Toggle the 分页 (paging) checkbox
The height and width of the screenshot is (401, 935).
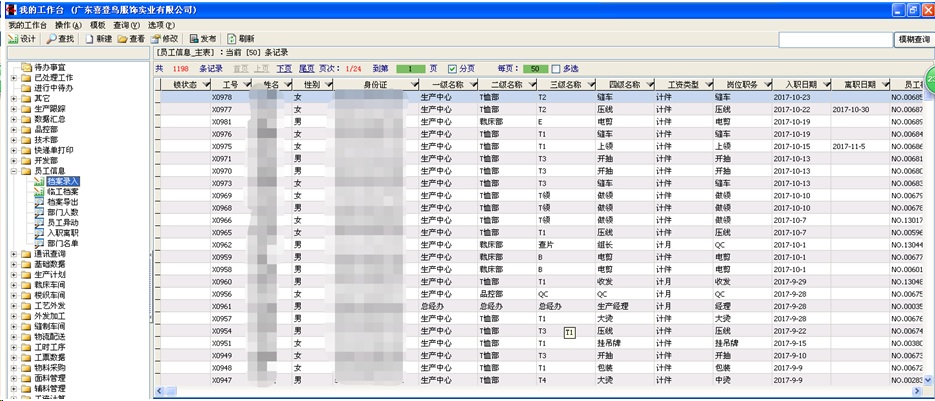pyautogui.click(x=452, y=68)
